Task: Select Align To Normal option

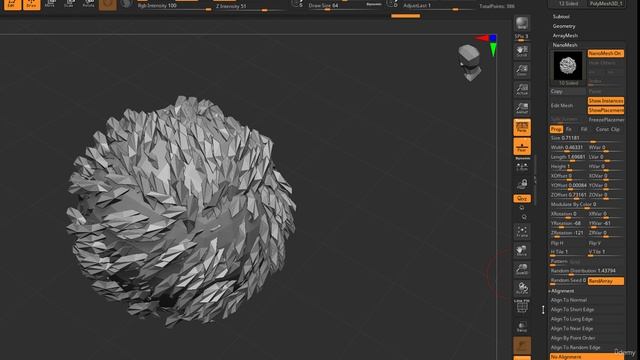Action: tap(587, 300)
